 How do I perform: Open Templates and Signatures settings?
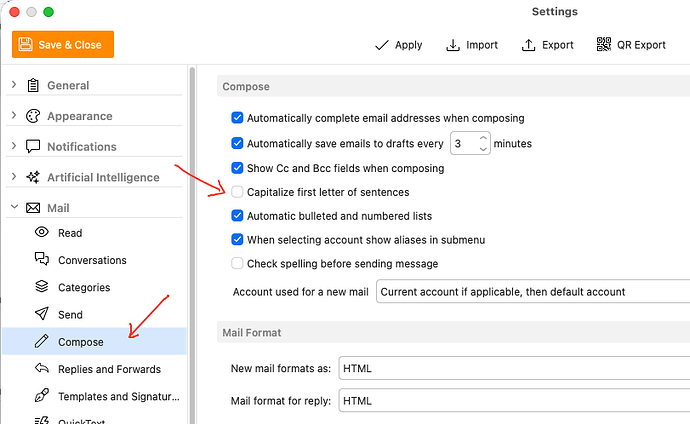[x=119, y=396]
